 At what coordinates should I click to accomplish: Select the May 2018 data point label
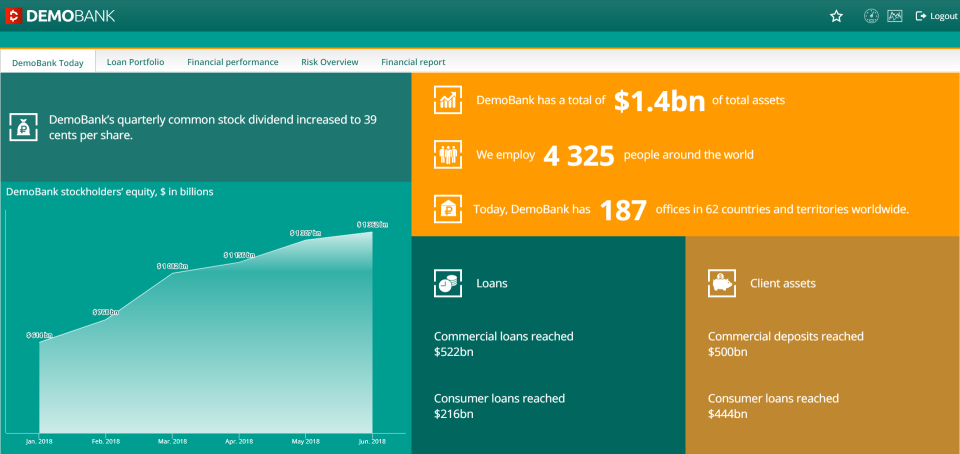point(306,233)
